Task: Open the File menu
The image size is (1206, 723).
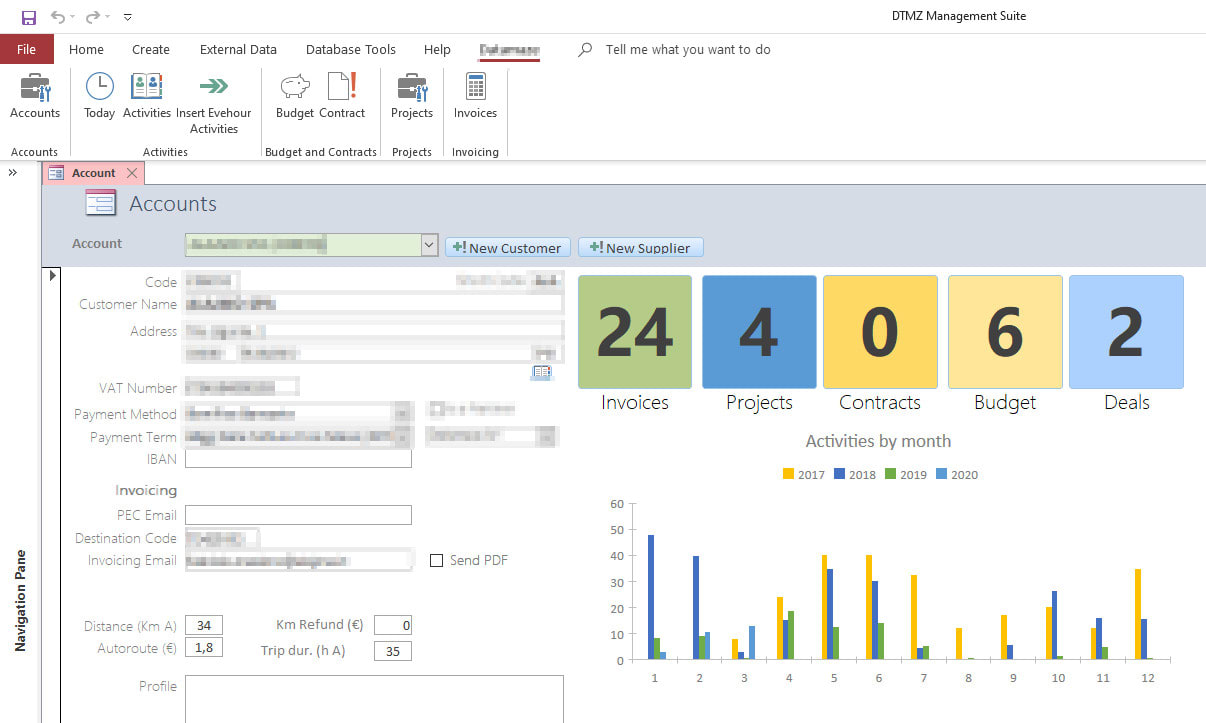Action: pos(27,49)
